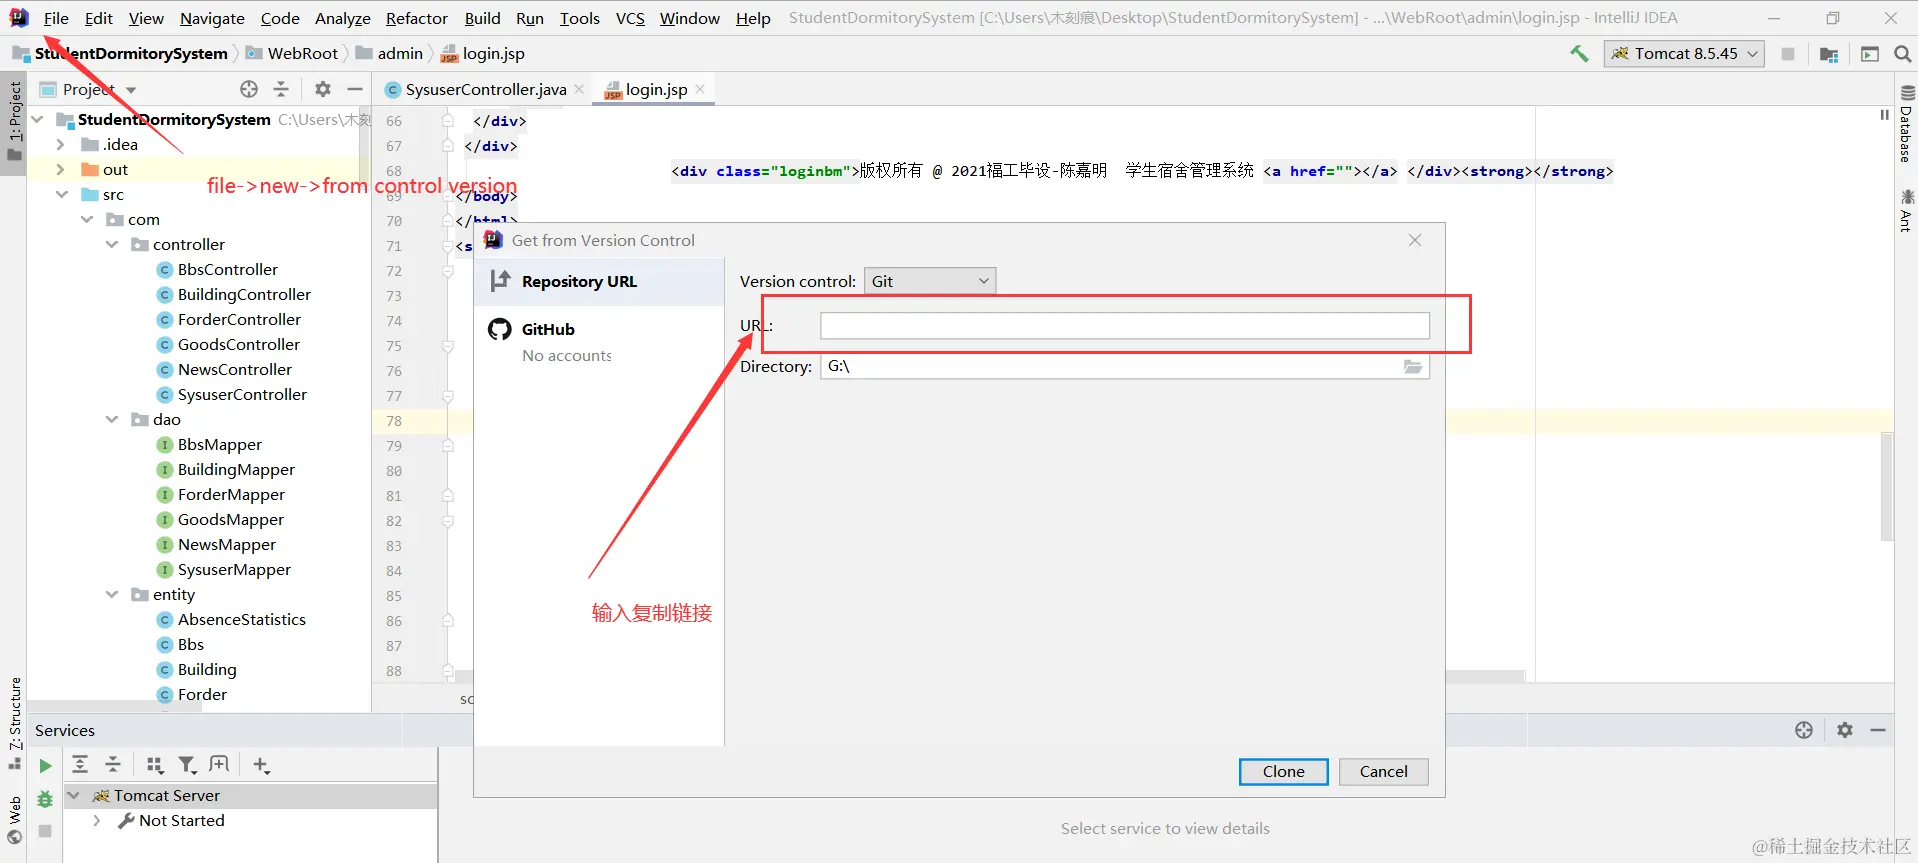
Task: Click the Run green play icon in Services
Action: [x=45, y=765]
